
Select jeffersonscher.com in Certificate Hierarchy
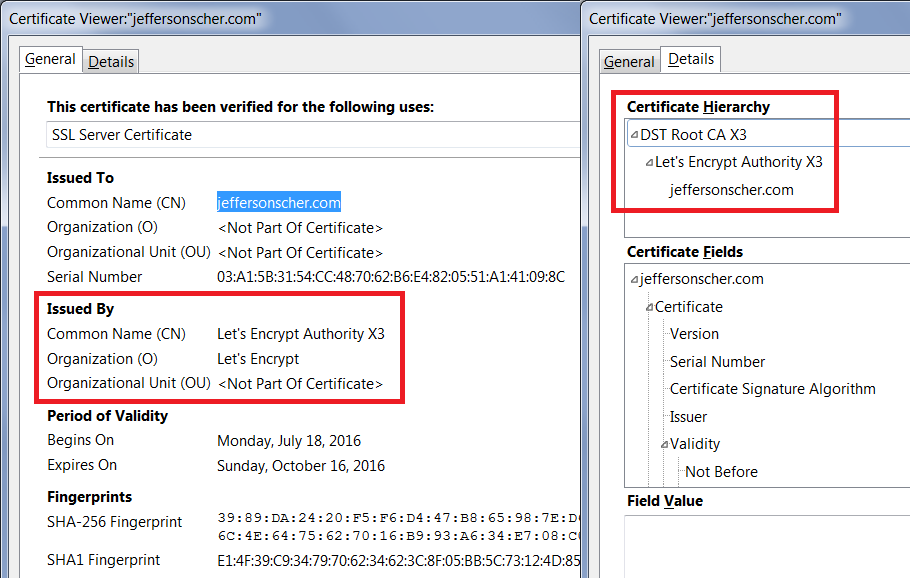pyautogui.click(x=731, y=190)
